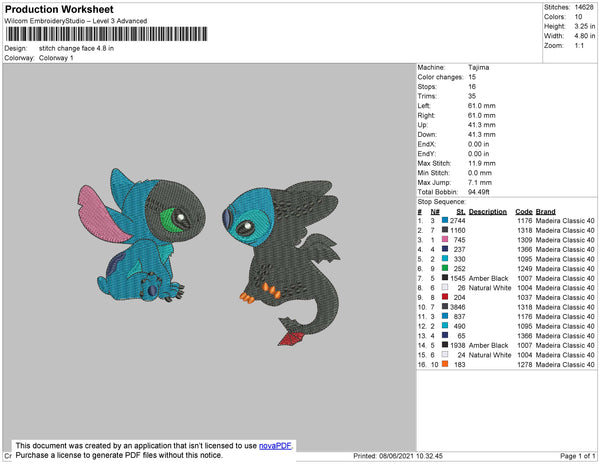This screenshot has height=464, width=600.
Task: Select the orange swatch in stop row 16
Action: coord(445,364)
